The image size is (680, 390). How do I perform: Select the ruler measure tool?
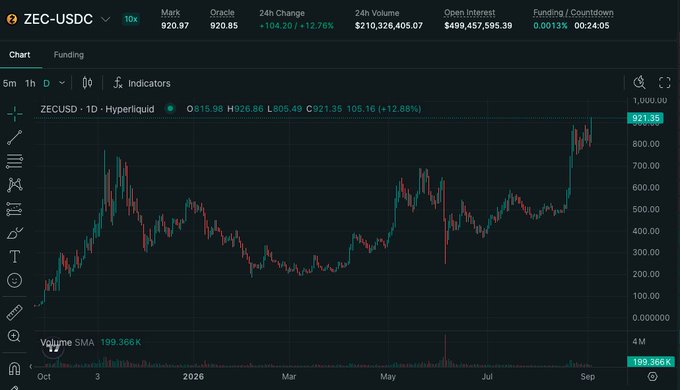click(14, 312)
